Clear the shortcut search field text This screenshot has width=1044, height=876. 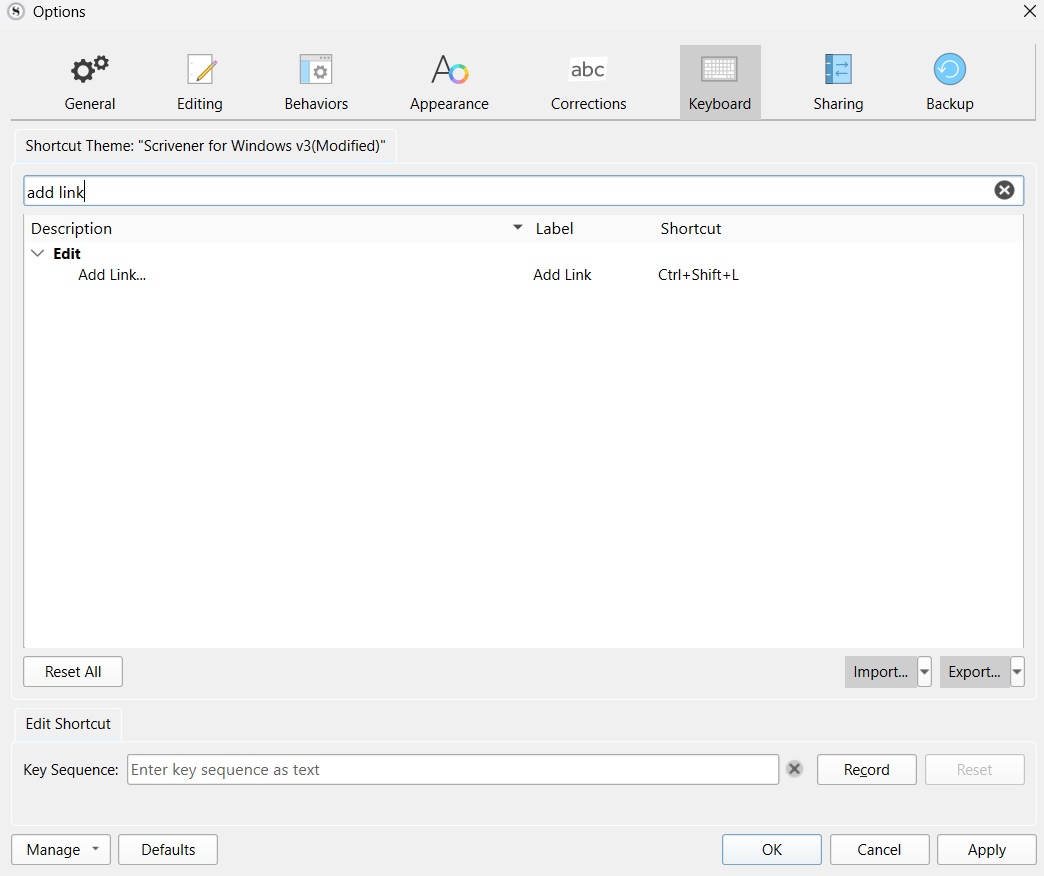pyautogui.click(x=1004, y=191)
